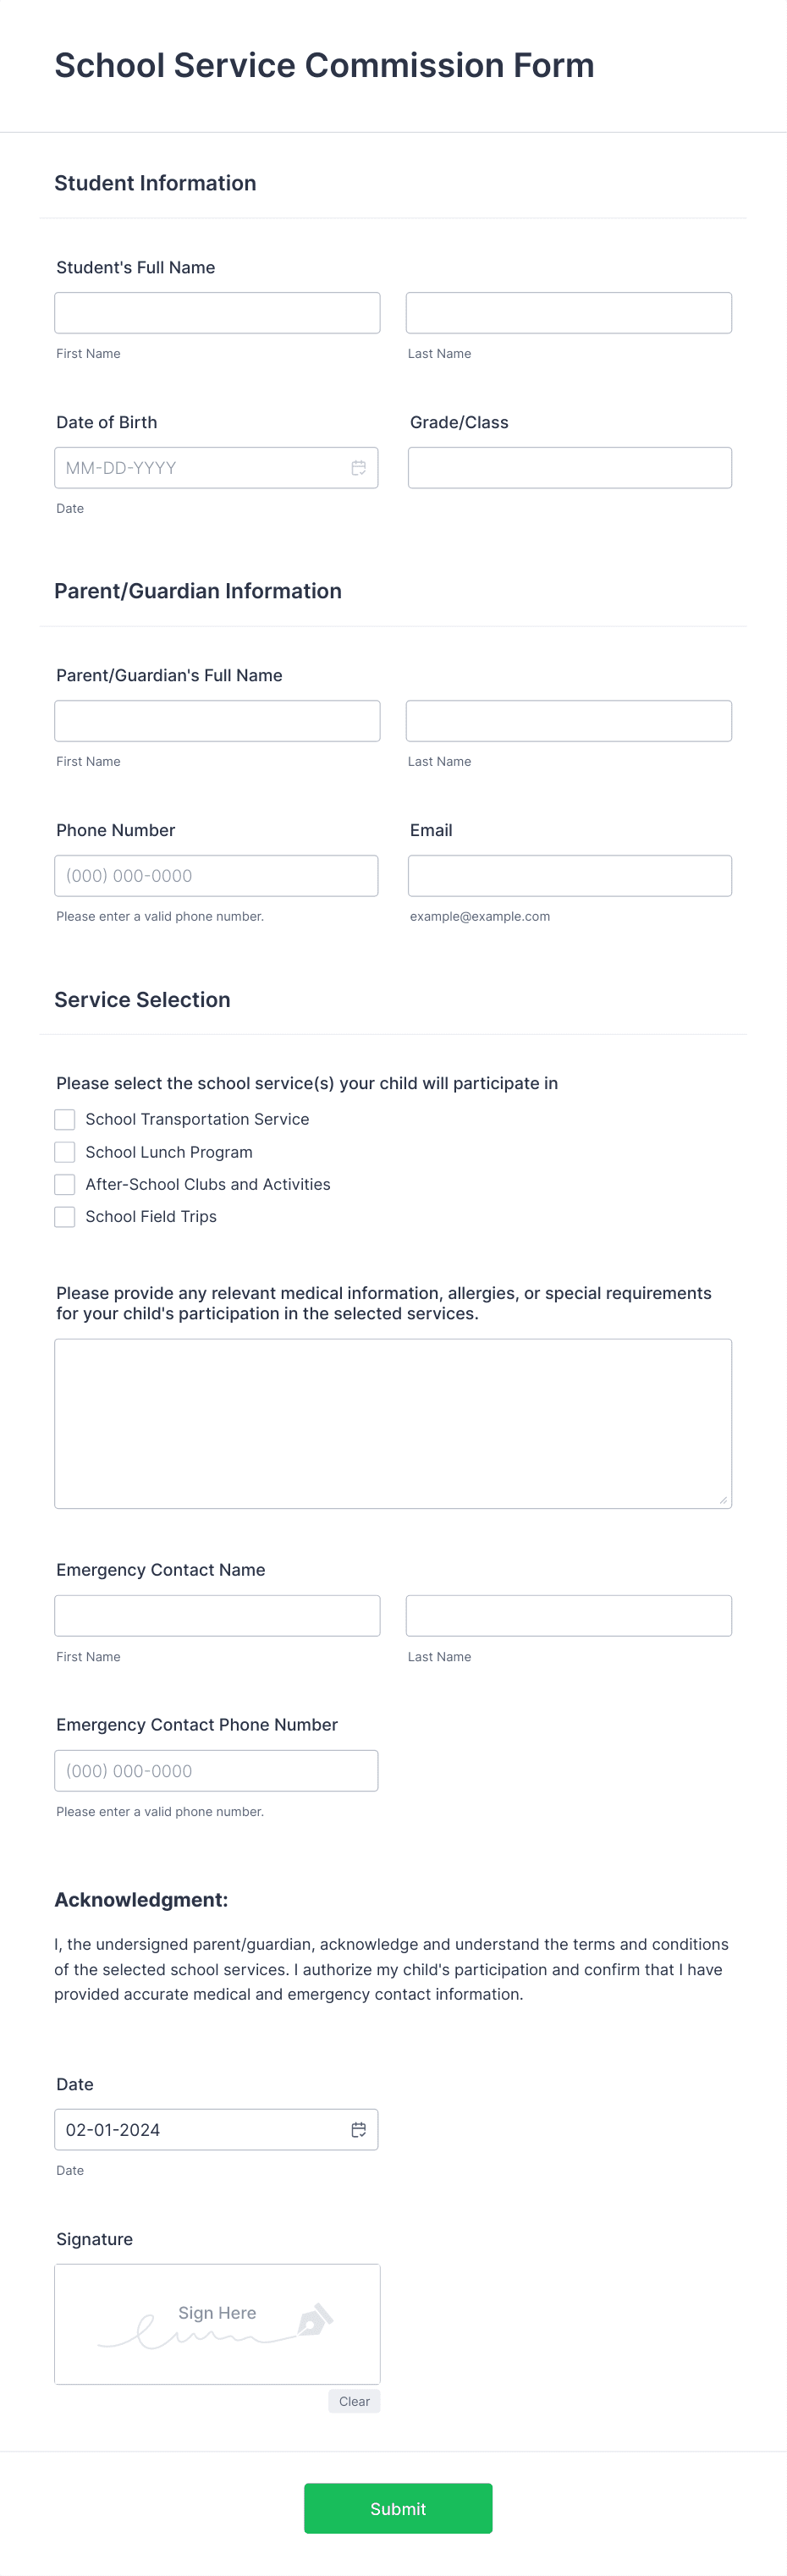The width and height of the screenshot is (787, 2576).
Task: Select the parent's Email field
Action: click(568, 875)
